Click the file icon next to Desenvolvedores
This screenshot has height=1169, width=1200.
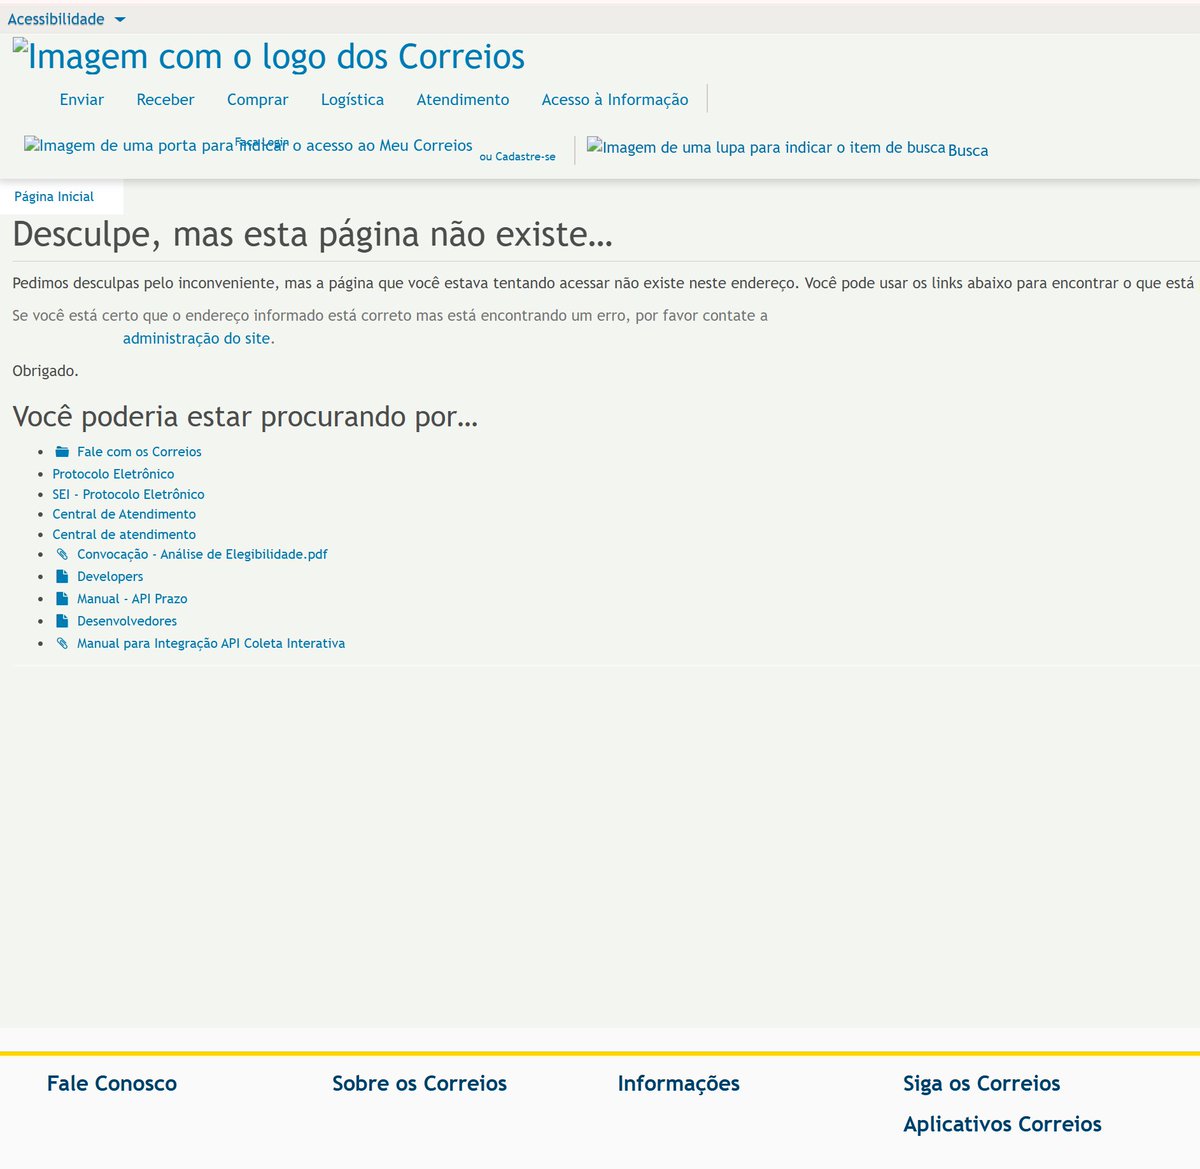tap(62, 620)
